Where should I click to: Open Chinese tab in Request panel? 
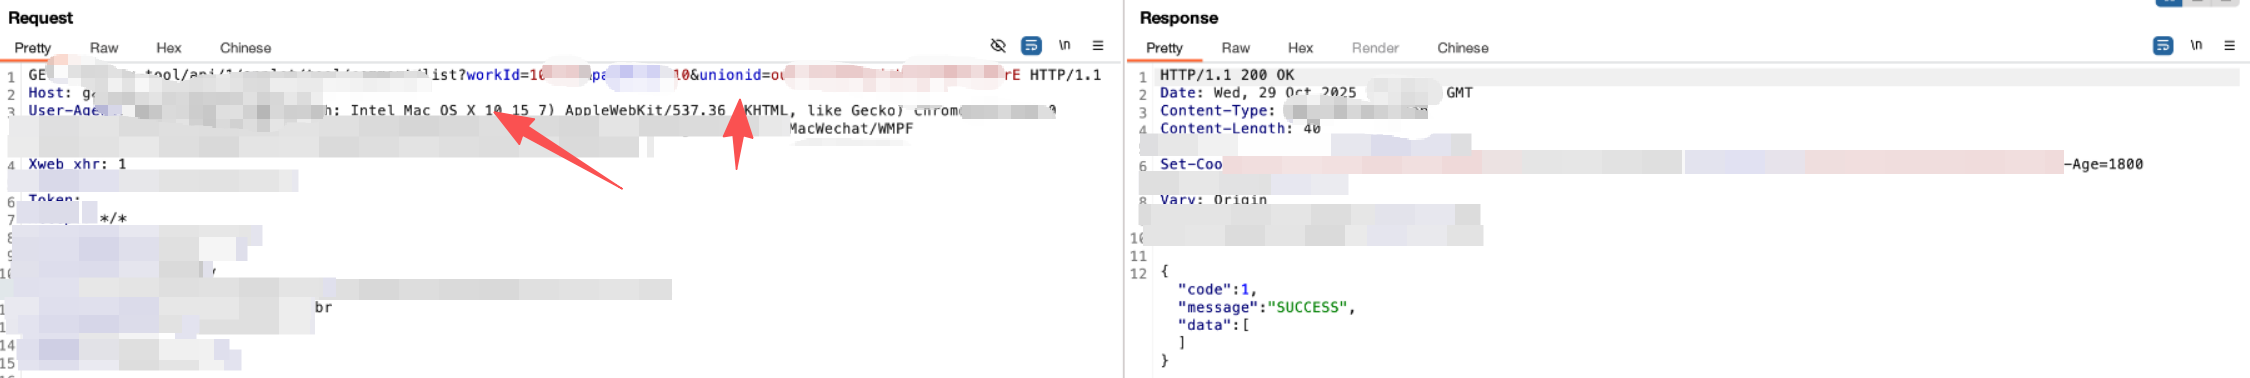pyautogui.click(x=245, y=48)
